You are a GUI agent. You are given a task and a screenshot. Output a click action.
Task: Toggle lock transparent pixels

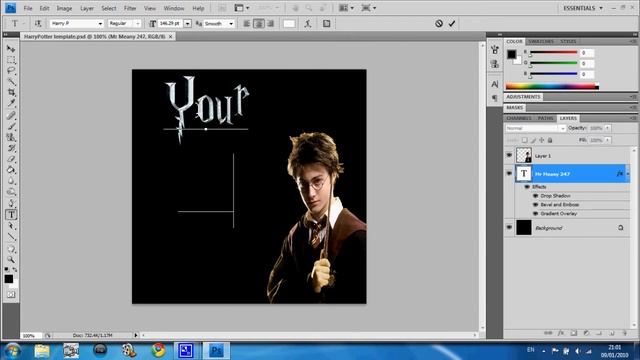click(524, 140)
